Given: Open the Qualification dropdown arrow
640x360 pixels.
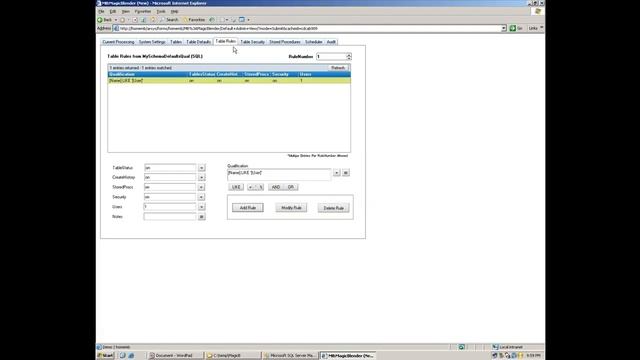Looking at the screenshot, I should (x=337, y=173).
